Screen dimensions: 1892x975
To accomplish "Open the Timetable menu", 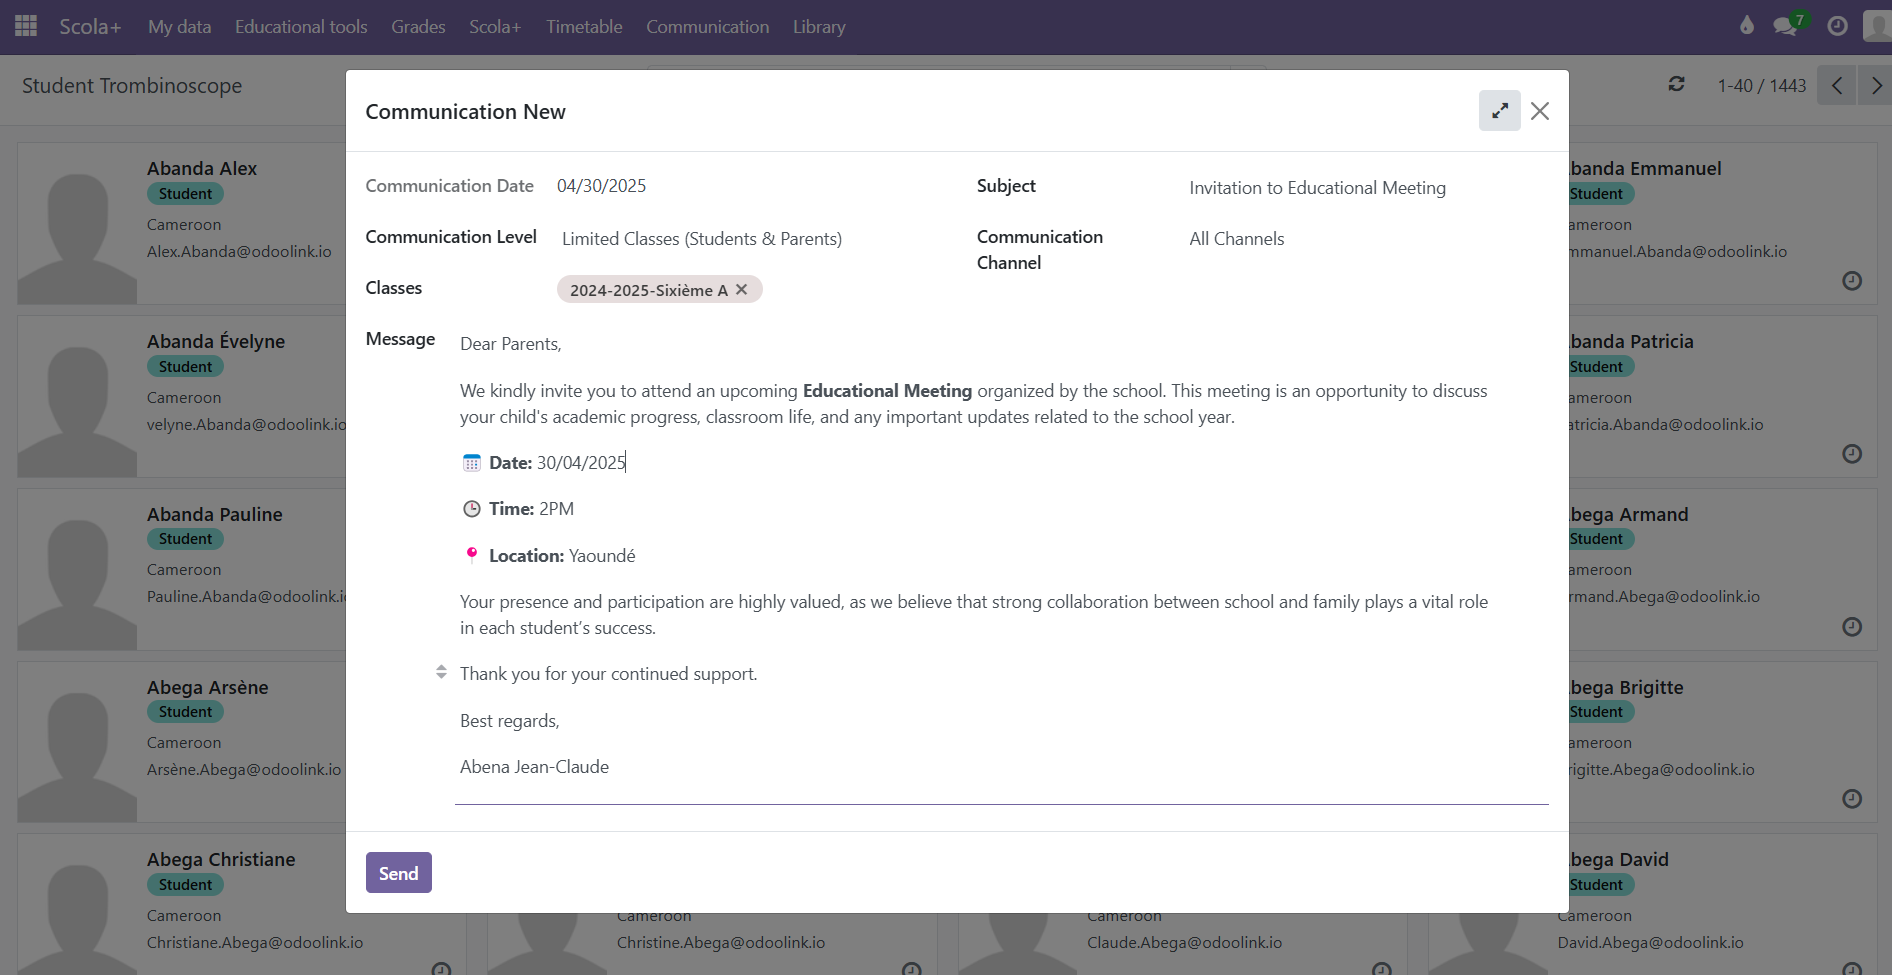I will [584, 27].
